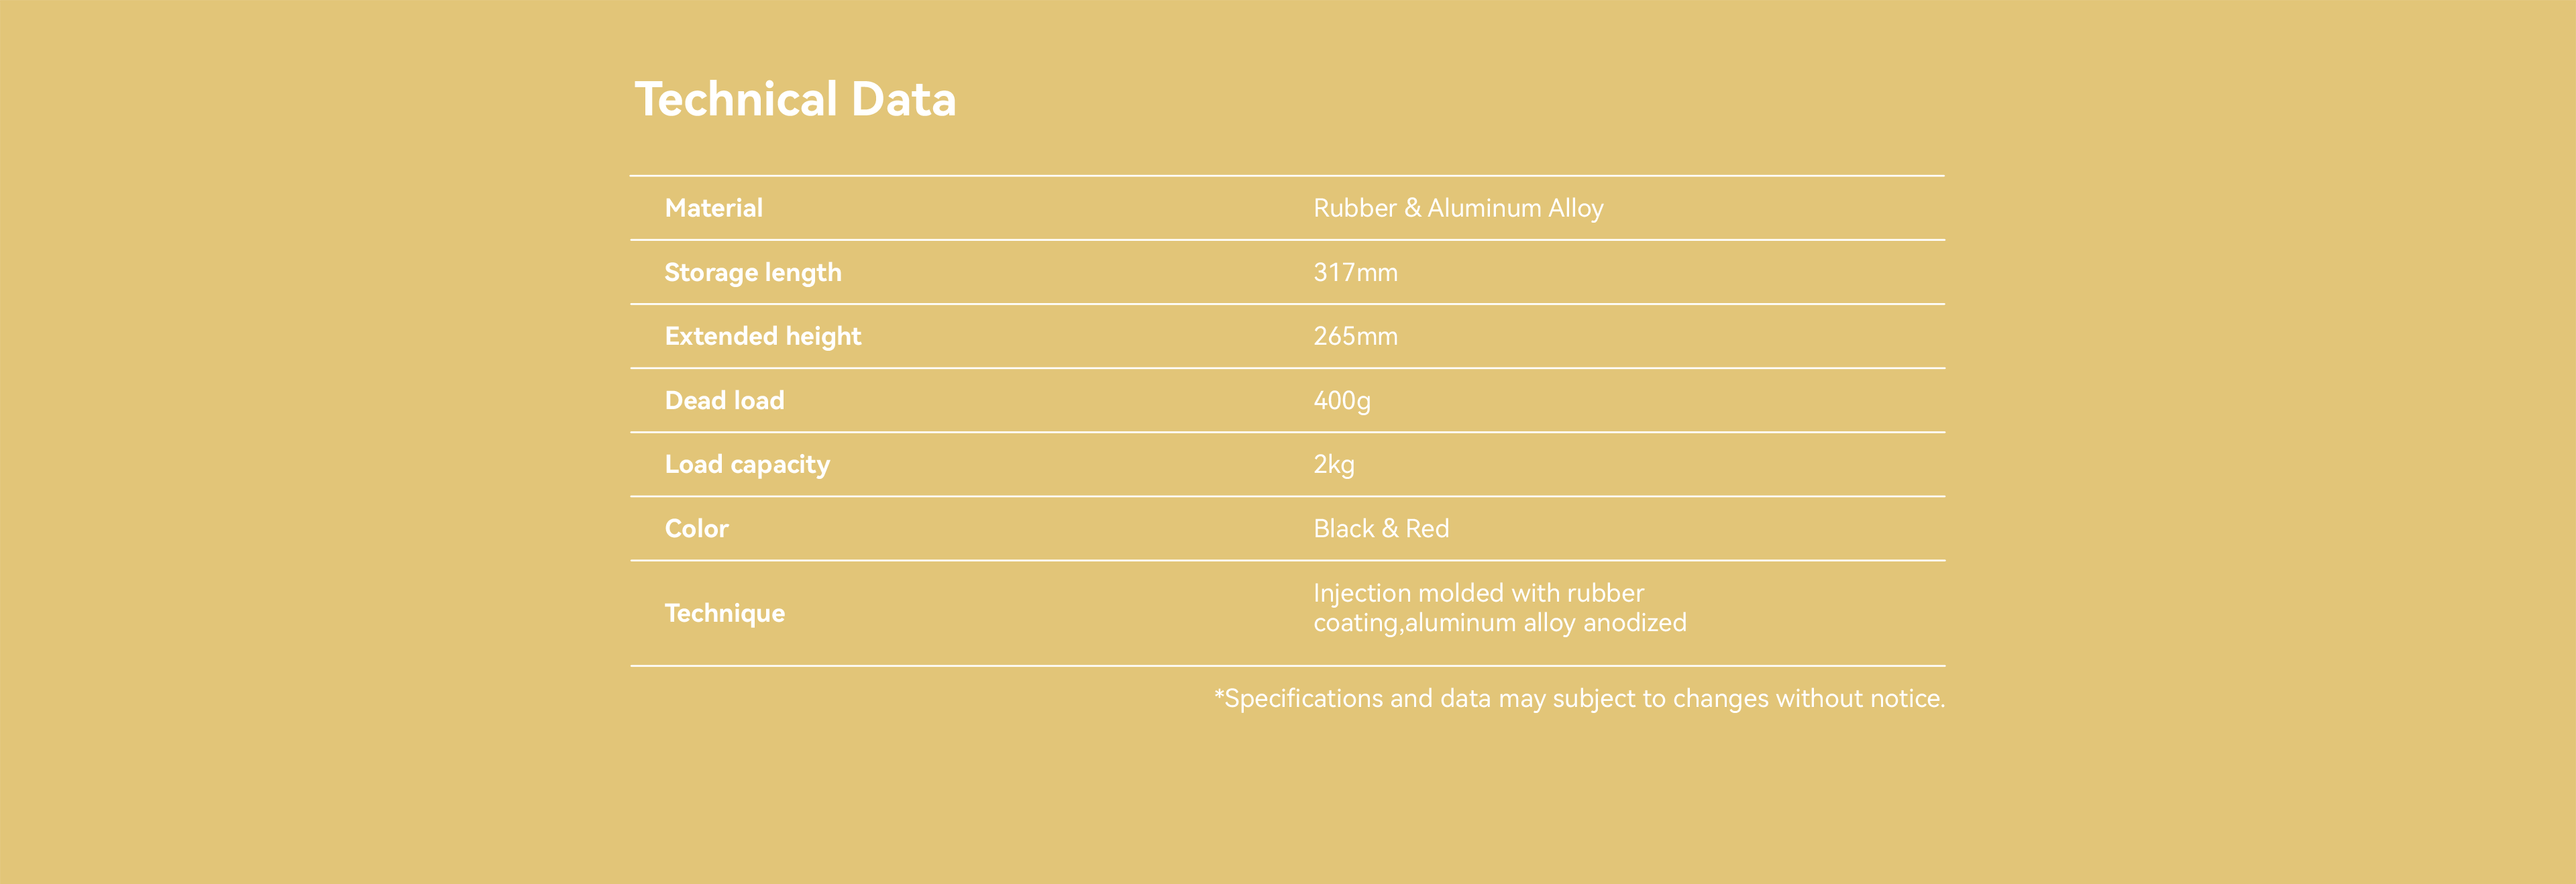Select the Color row label

[696, 528]
